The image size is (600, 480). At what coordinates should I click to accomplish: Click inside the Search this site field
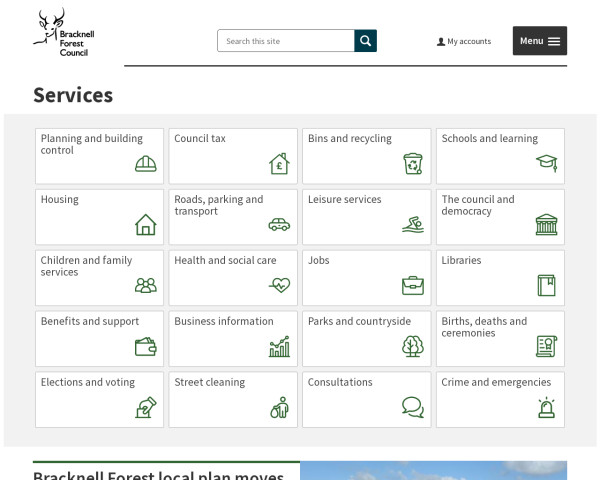point(286,41)
